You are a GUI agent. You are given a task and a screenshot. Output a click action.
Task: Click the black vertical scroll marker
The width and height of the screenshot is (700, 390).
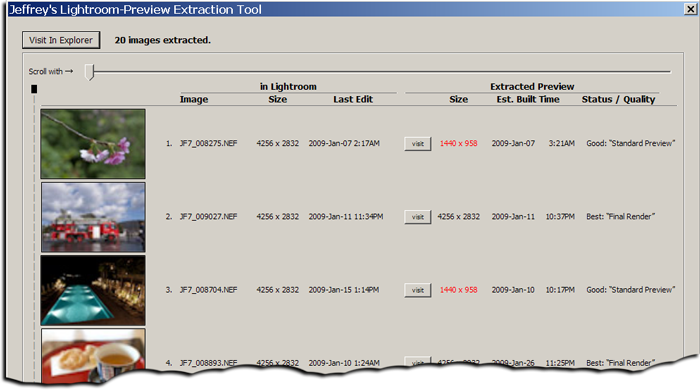coord(34,89)
